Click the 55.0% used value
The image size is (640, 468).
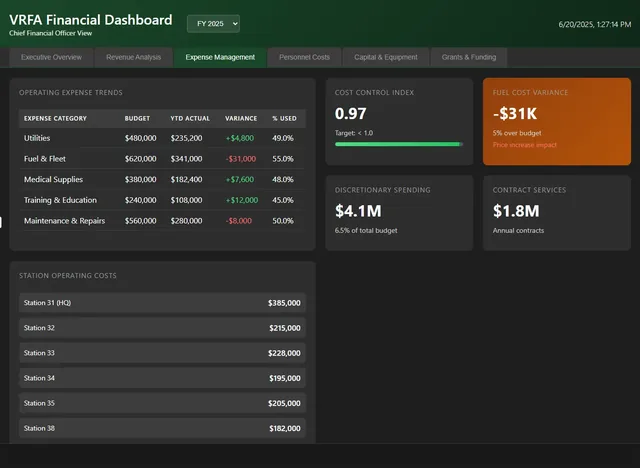(283, 159)
